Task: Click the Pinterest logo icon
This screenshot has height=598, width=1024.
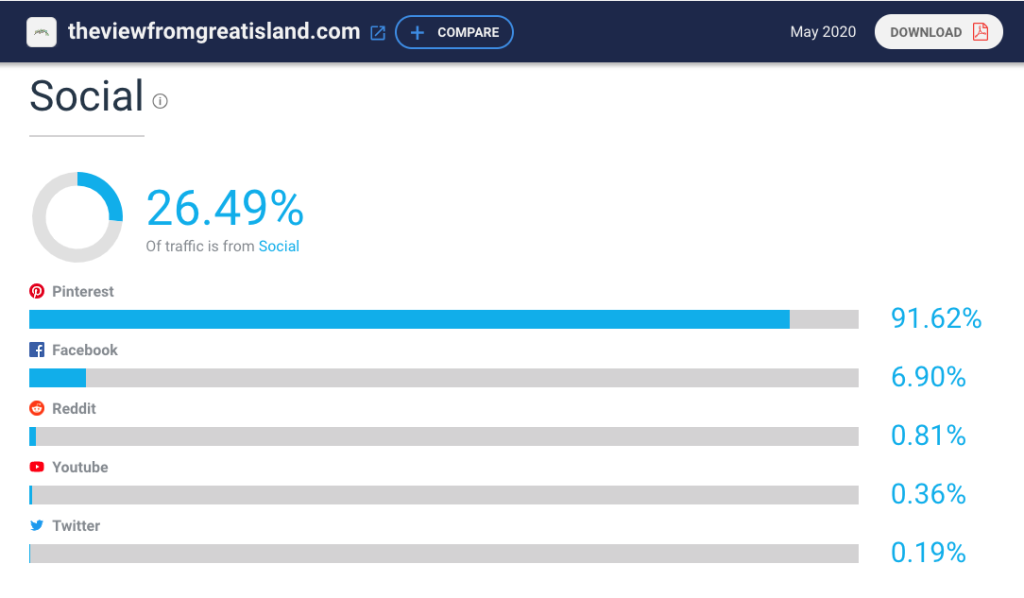Action: (x=37, y=291)
